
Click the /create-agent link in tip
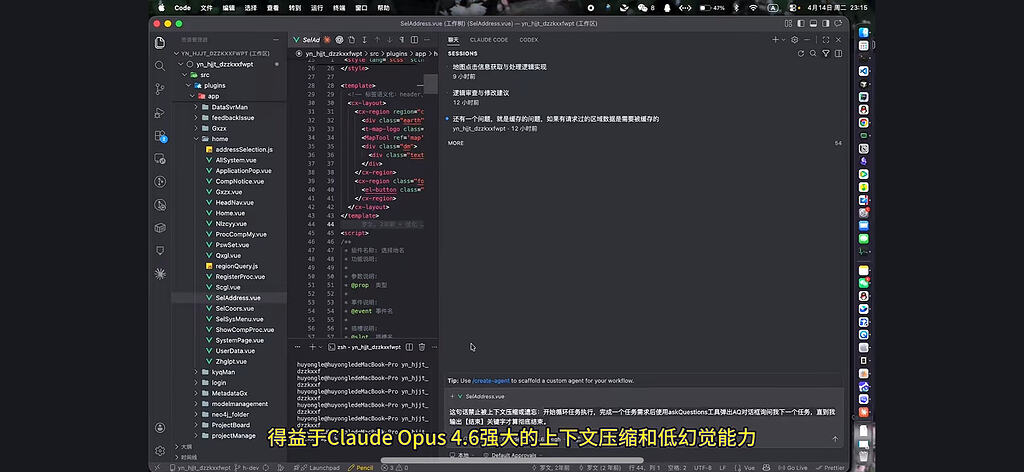(x=490, y=381)
